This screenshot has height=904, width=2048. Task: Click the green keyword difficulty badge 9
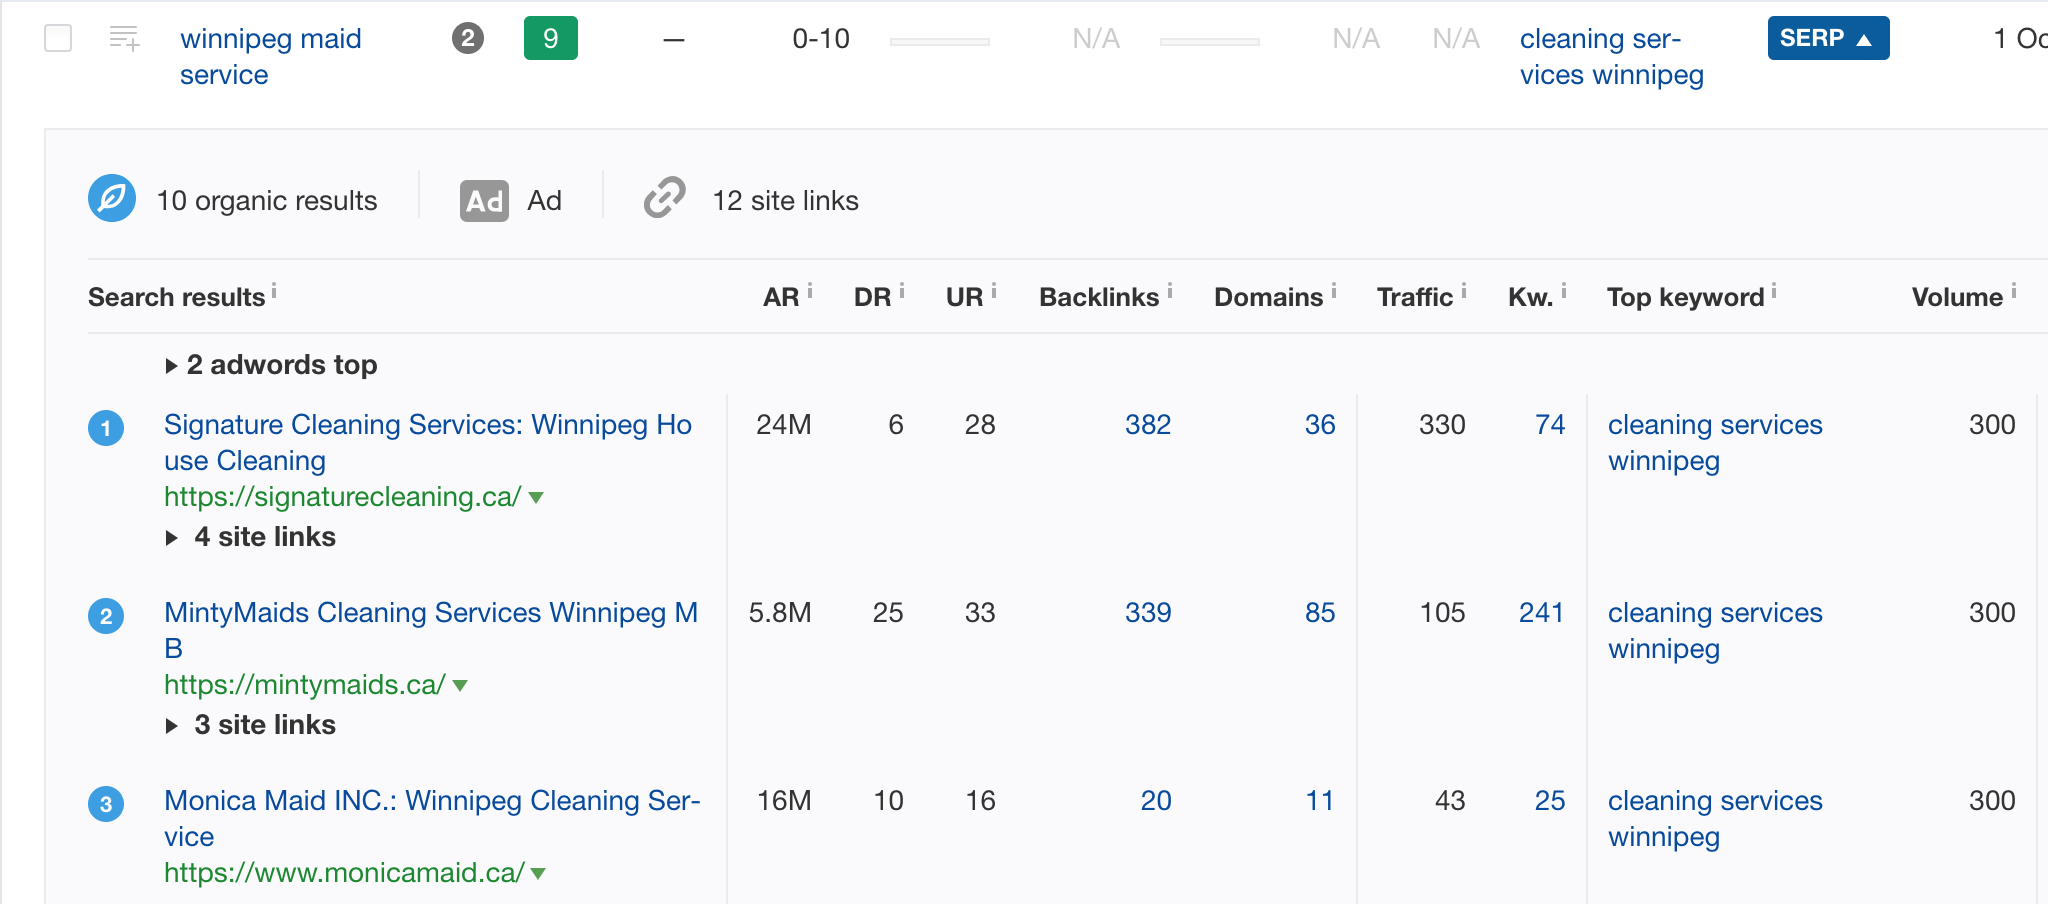pos(551,39)
